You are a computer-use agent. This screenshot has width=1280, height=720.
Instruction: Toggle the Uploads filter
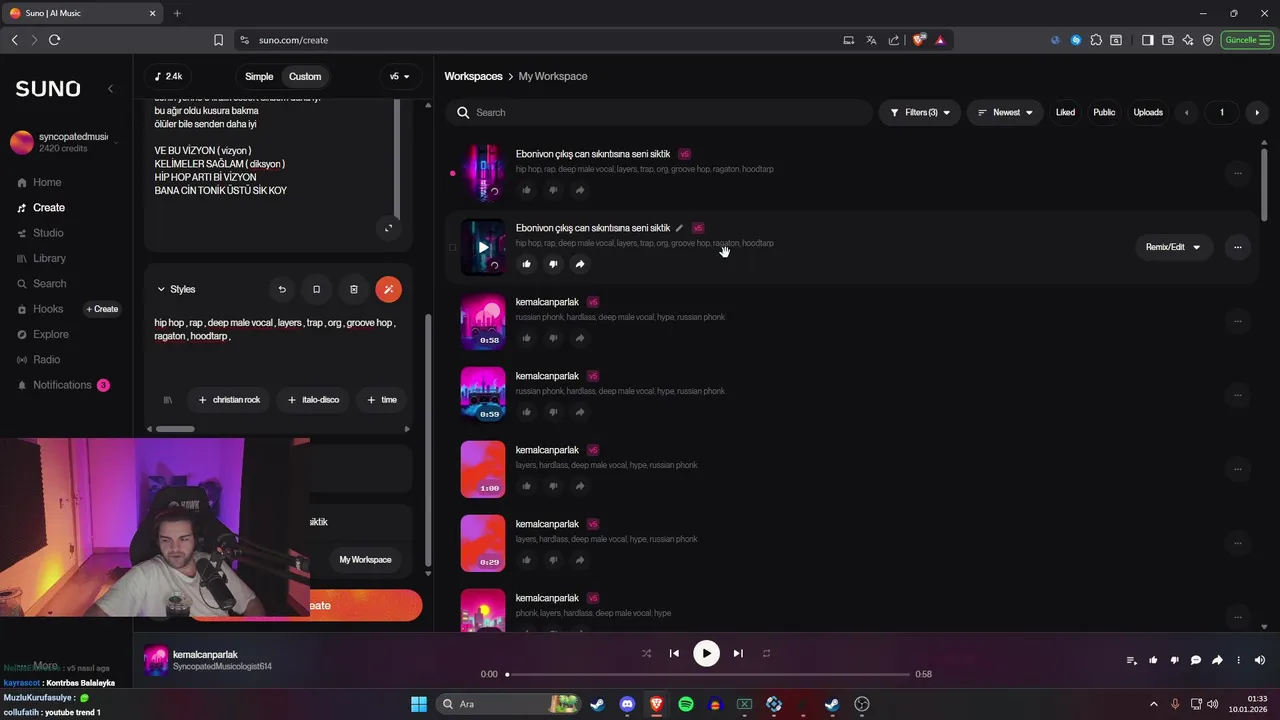click(1148, 113)
